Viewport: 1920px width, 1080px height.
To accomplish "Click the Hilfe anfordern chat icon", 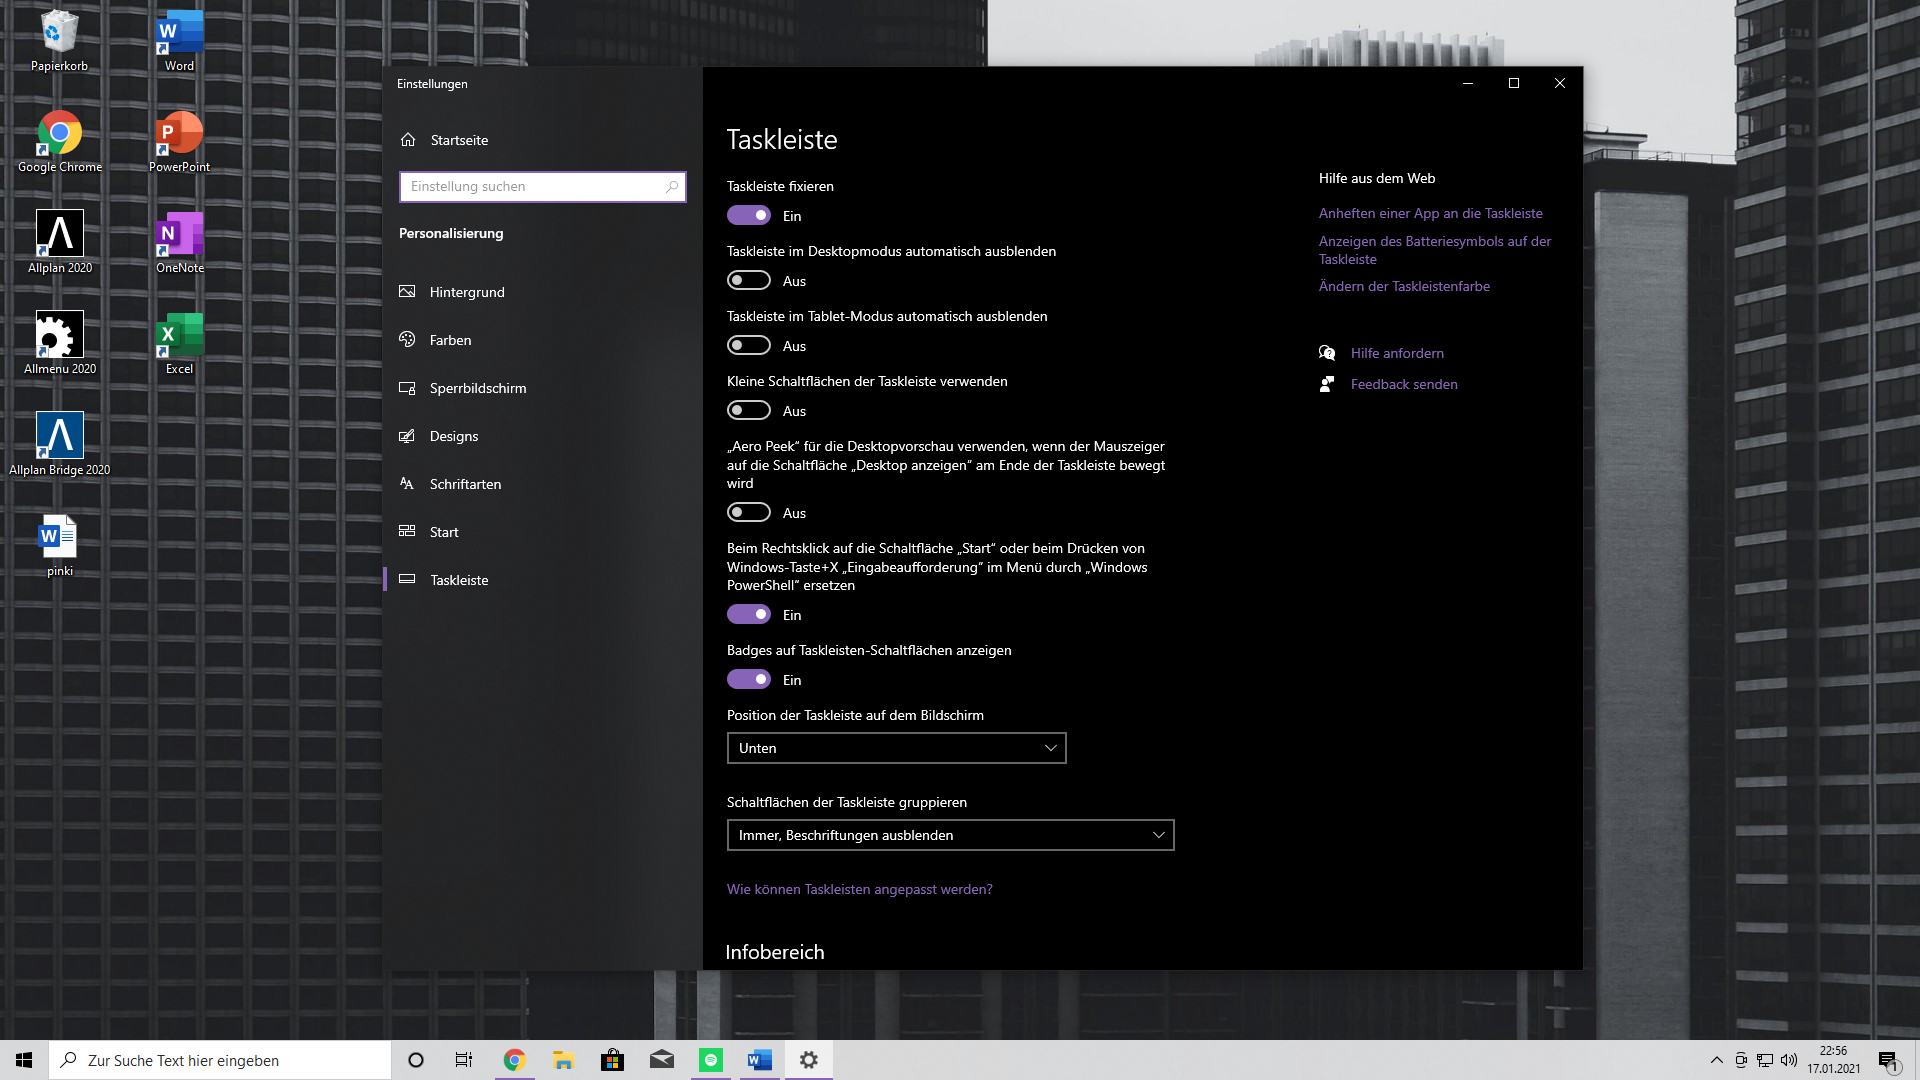I will point(1327,353).
